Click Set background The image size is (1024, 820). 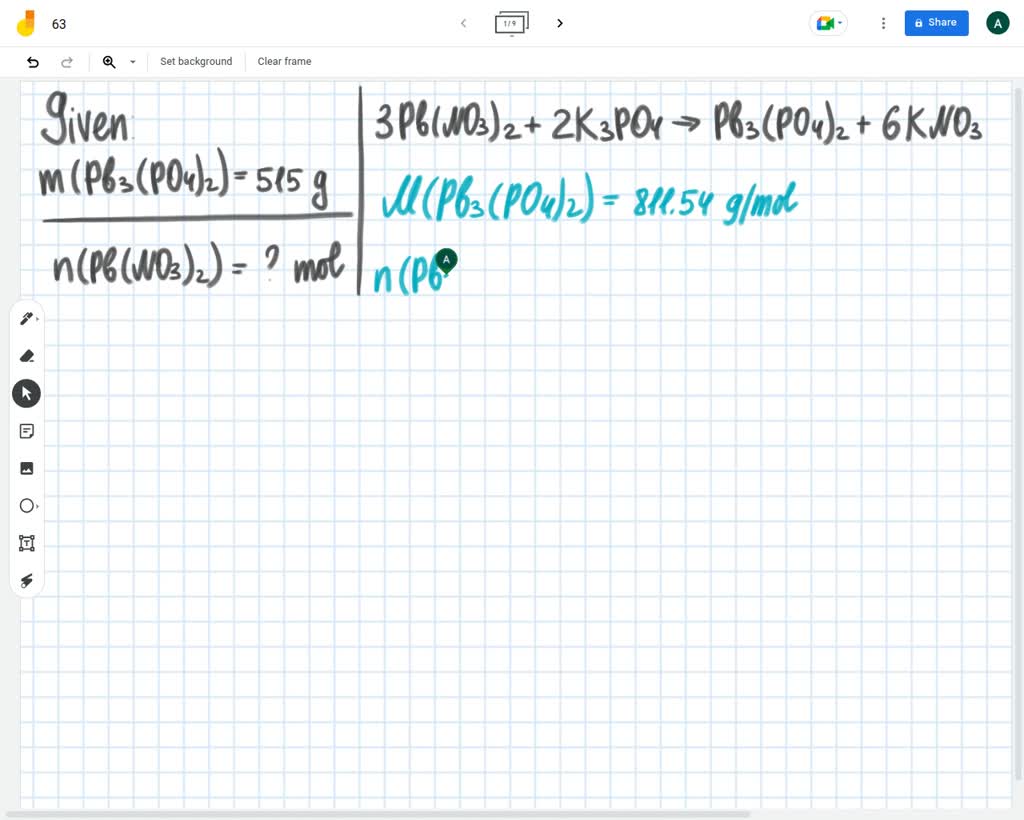[196, 61]
